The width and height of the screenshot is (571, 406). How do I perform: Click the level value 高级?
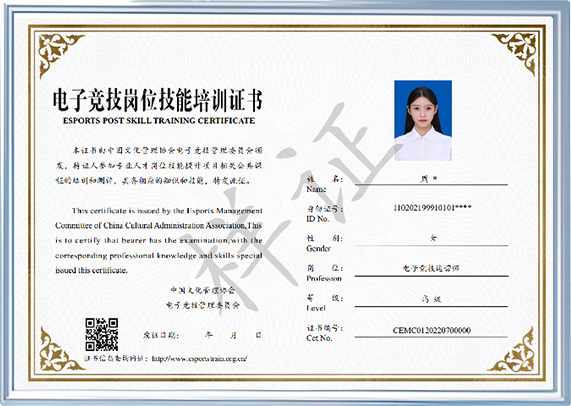point(431,299)
